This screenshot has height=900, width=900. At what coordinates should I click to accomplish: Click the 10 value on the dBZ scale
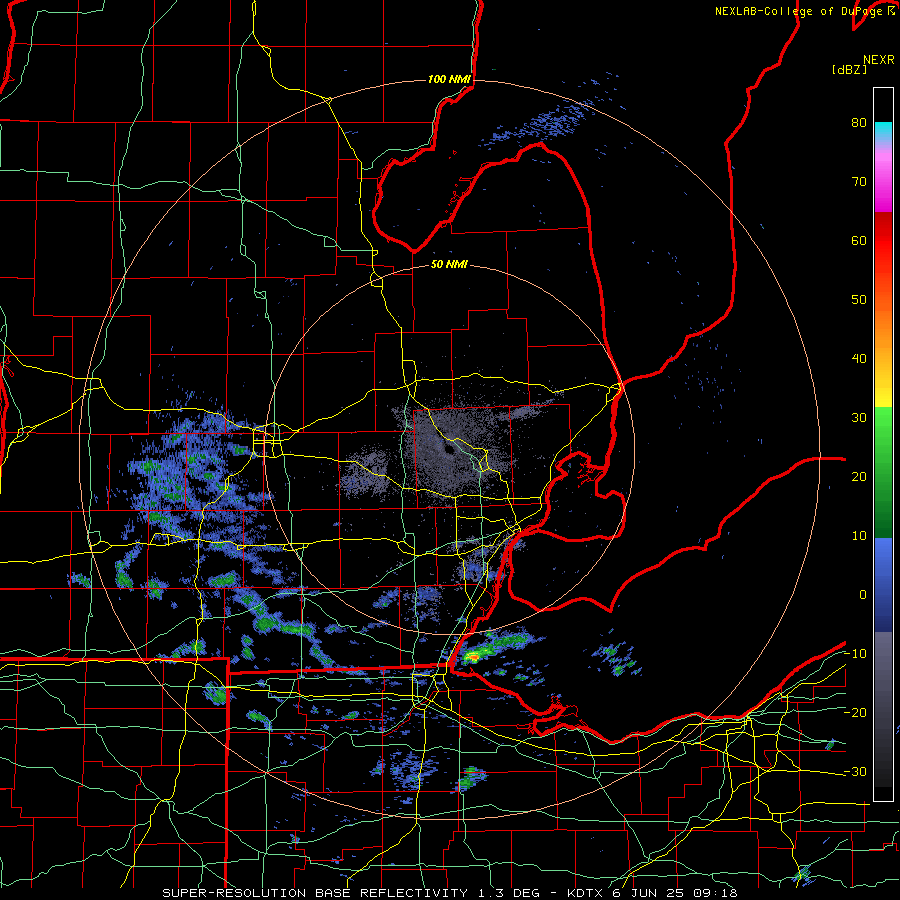pyautogui.click(x=859, y=536)
